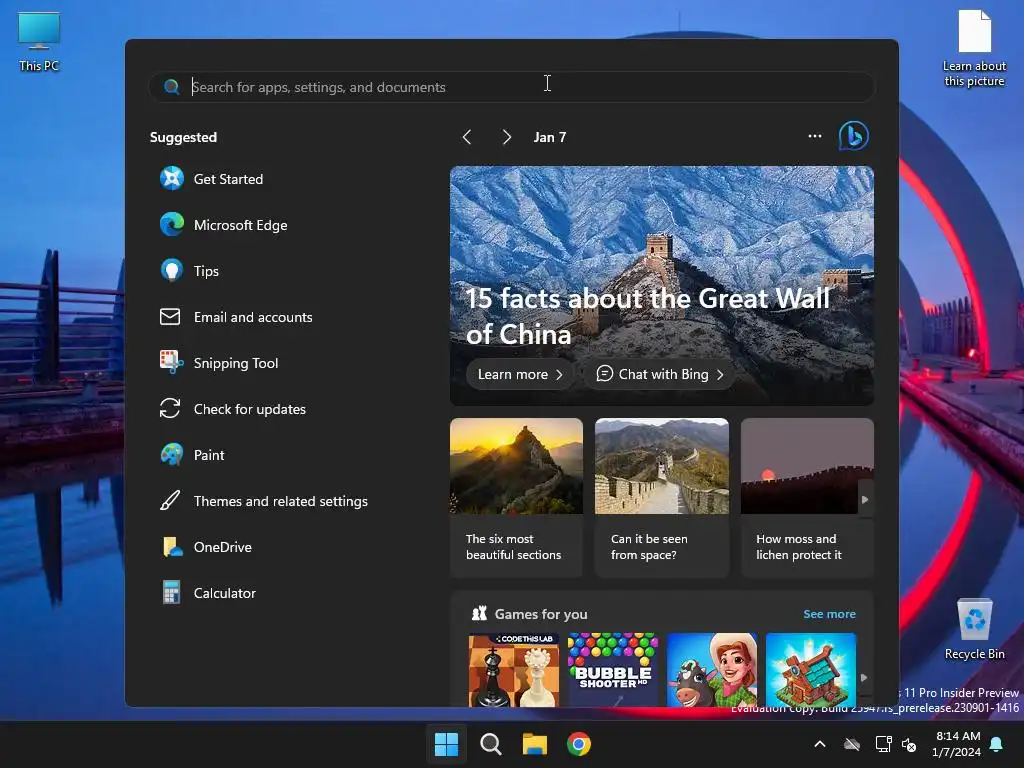Viewport: 1024px width, 768px height.
Task: Open How moss and lichen protect it card
Action: tap(807, 497)
